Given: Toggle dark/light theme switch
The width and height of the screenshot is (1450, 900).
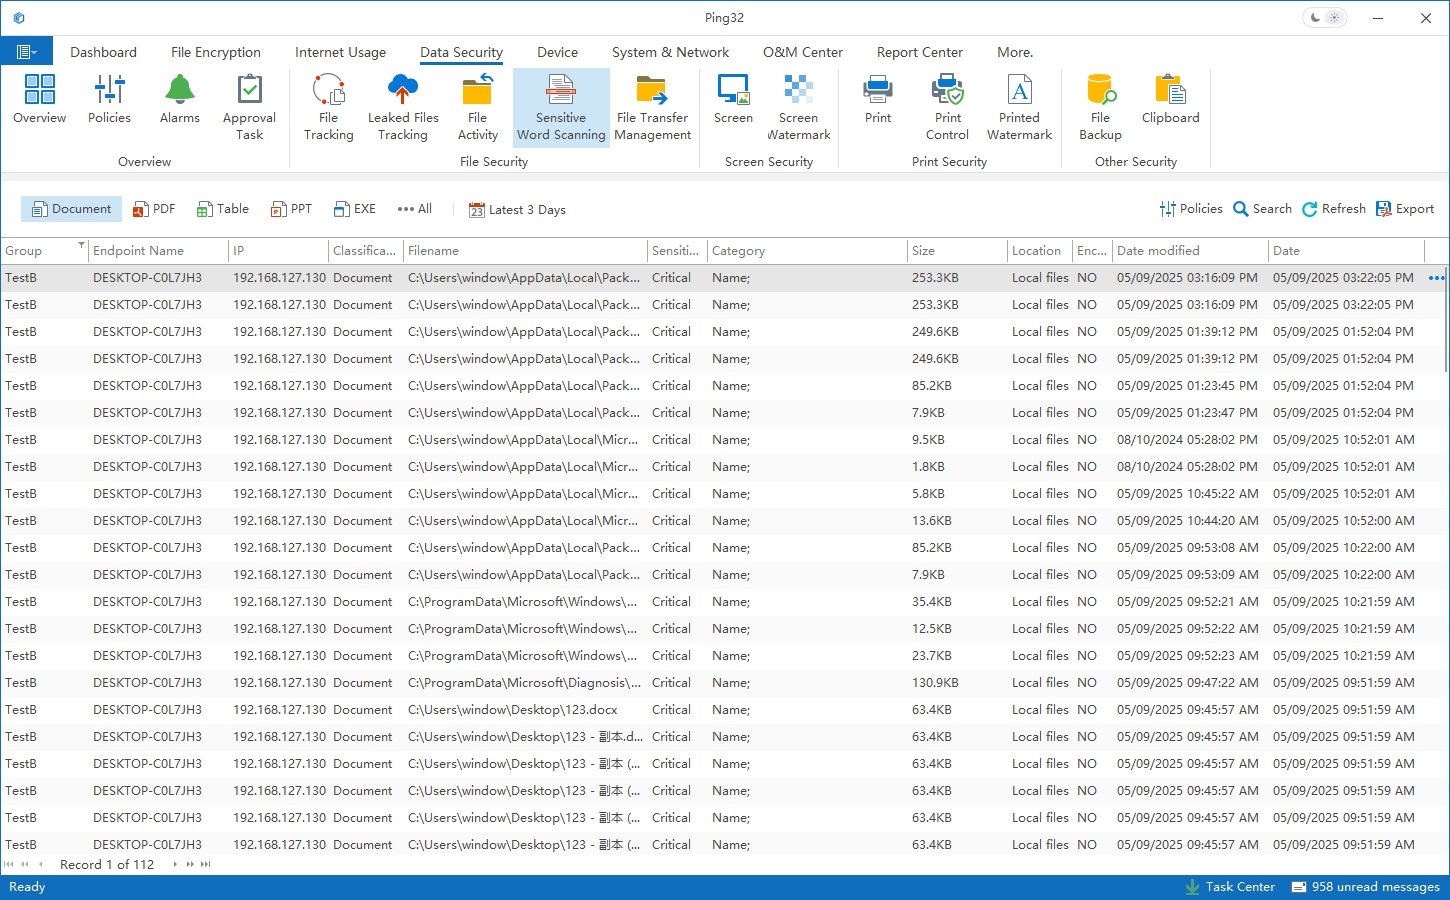Looking at the screenshot, I should pos(1325,18).
